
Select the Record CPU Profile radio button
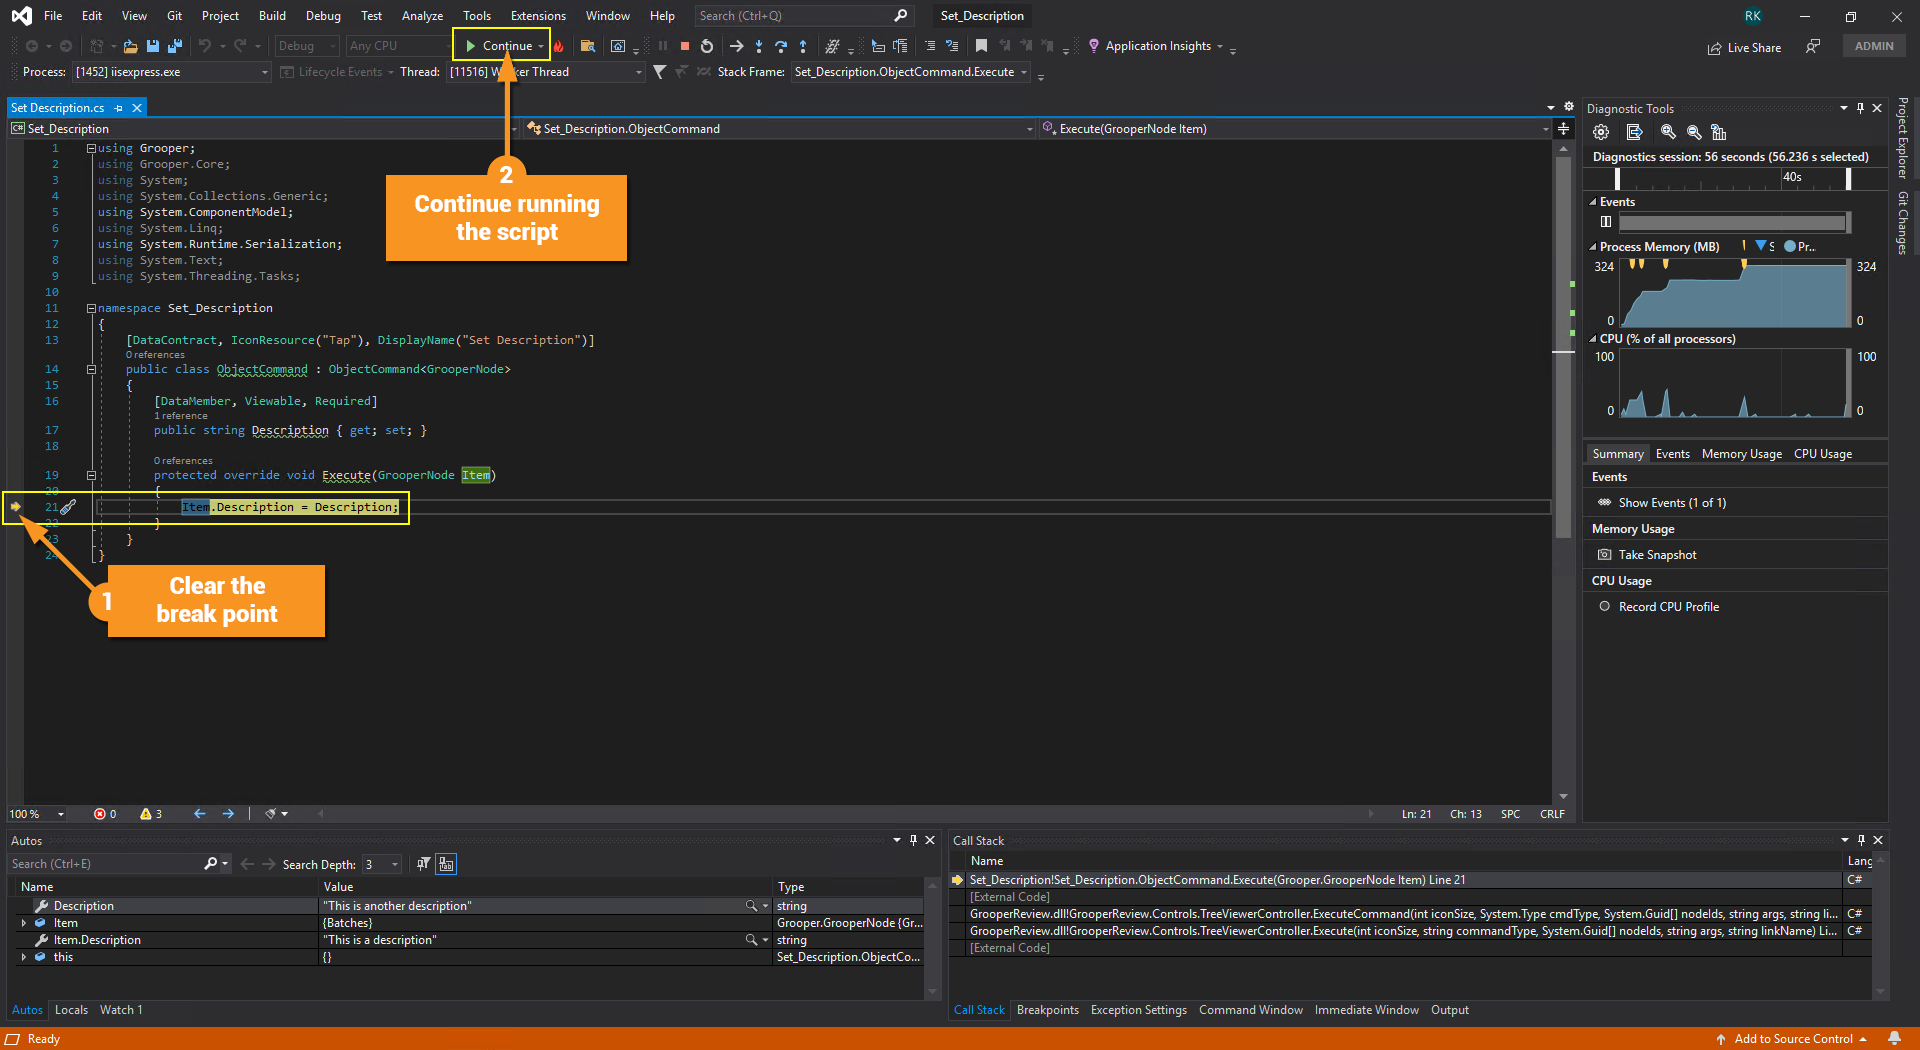pos(1604,607)
